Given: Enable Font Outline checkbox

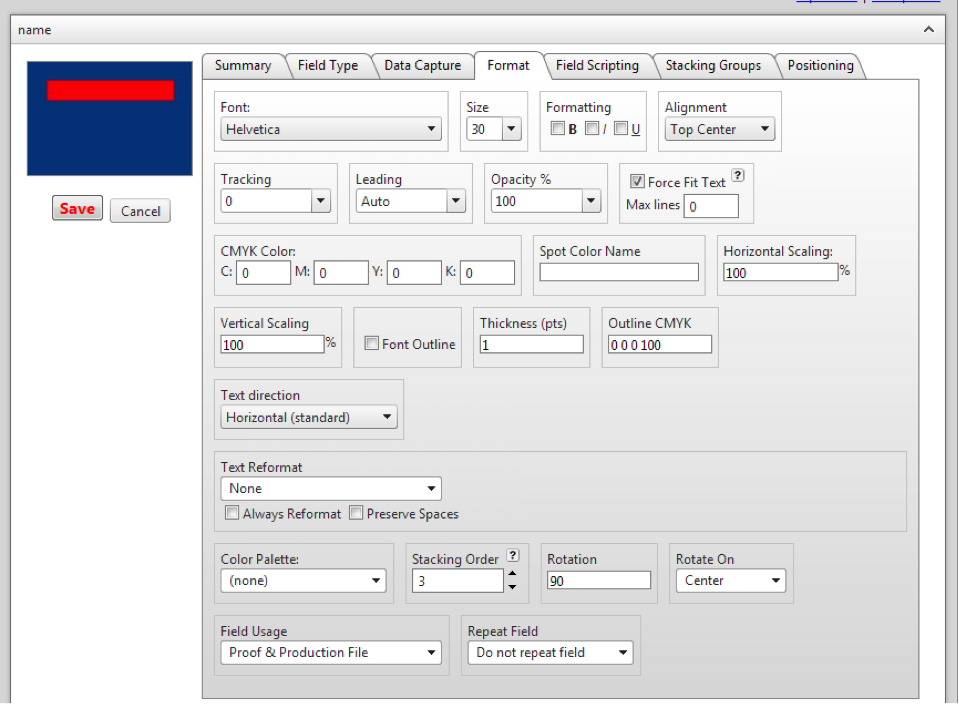Looking at the screenshot, I should (371, 343).
